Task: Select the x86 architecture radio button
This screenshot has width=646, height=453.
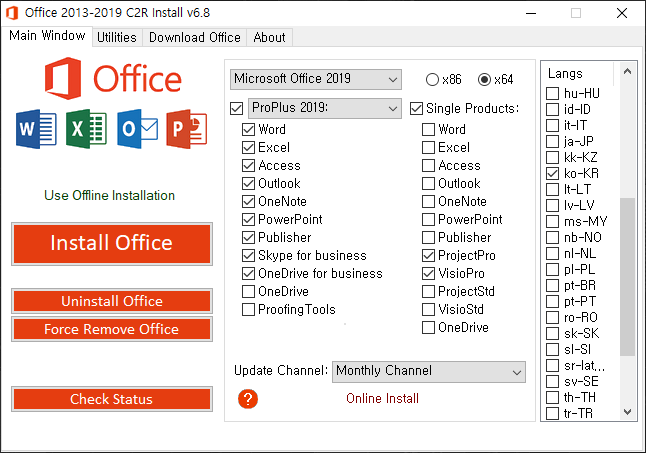Action: [432, 79]
